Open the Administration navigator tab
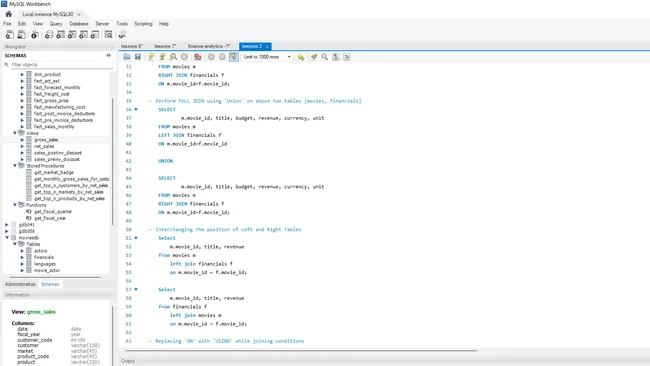This screenshot has width=650, height=366. pyautogui.click(x=20, y=284)
